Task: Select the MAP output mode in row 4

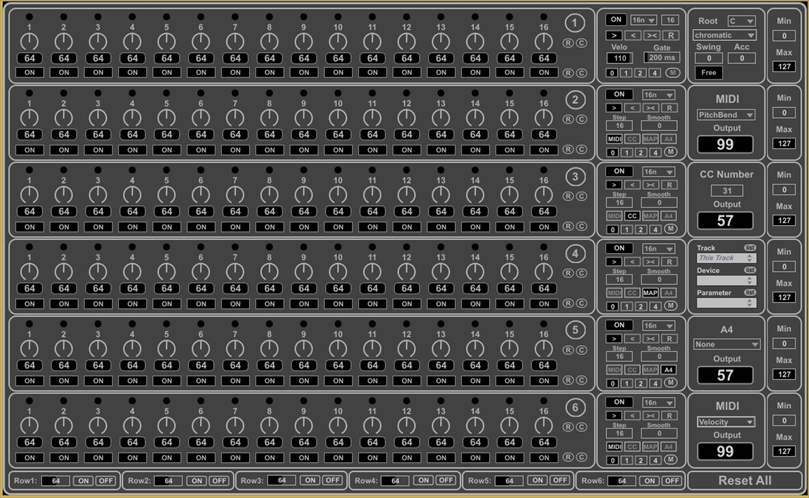Action: (650, 292)
